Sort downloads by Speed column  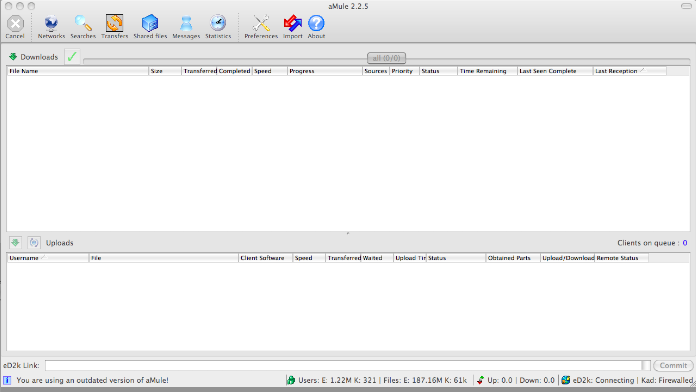click(x=270, y=71)
